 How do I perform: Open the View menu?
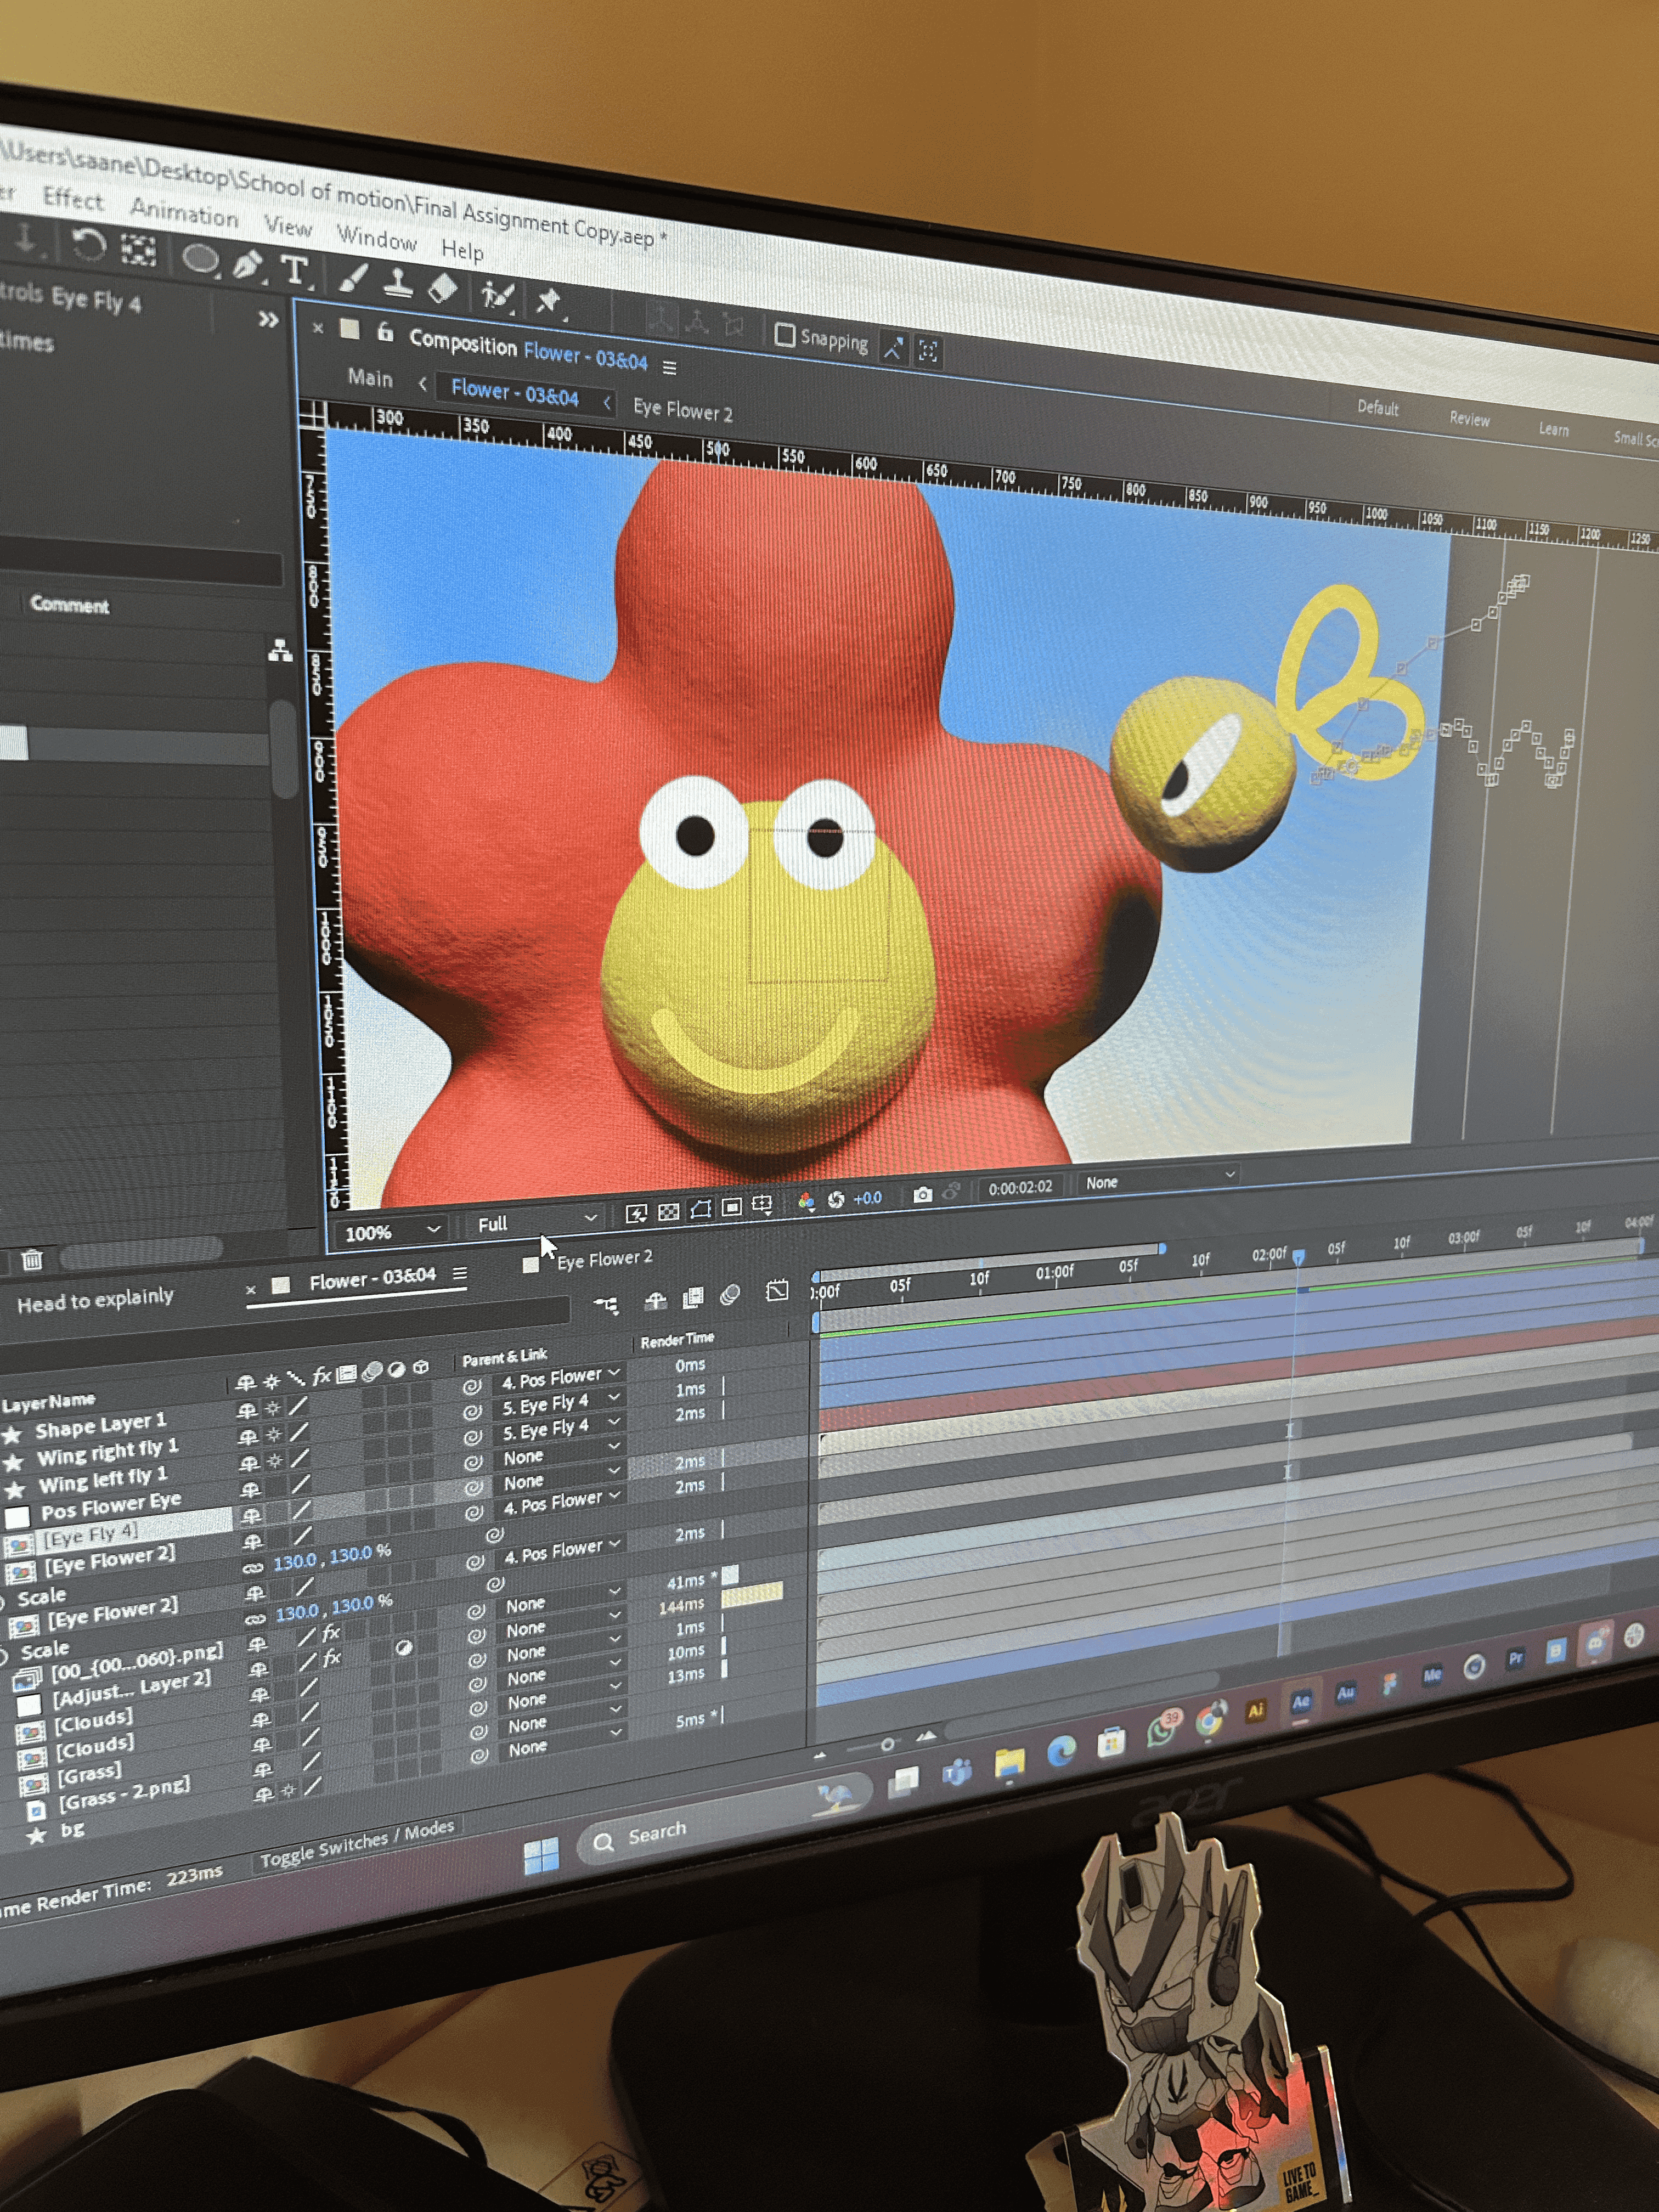tap(288, 227)
